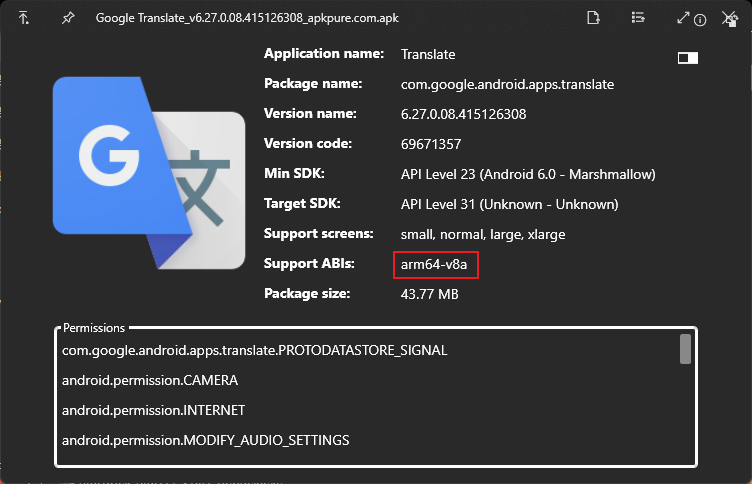This screenshot has width=752, height=484.
Task: Pin the preview window
Action: coord(67,18)
